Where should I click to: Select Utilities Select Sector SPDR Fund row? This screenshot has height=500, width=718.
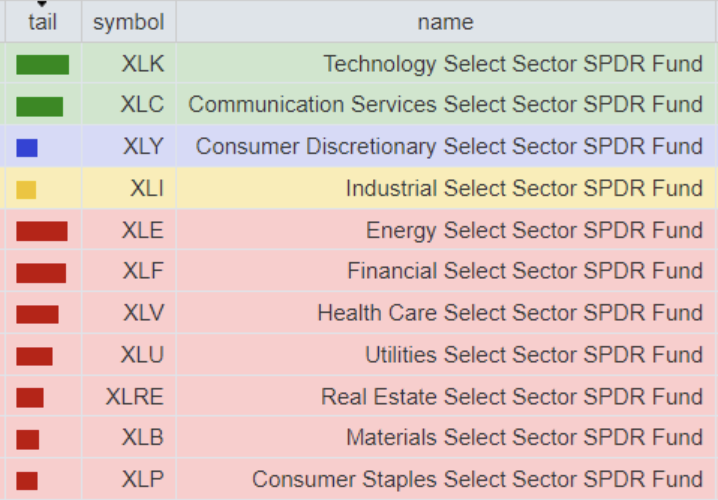pos(534,355)
